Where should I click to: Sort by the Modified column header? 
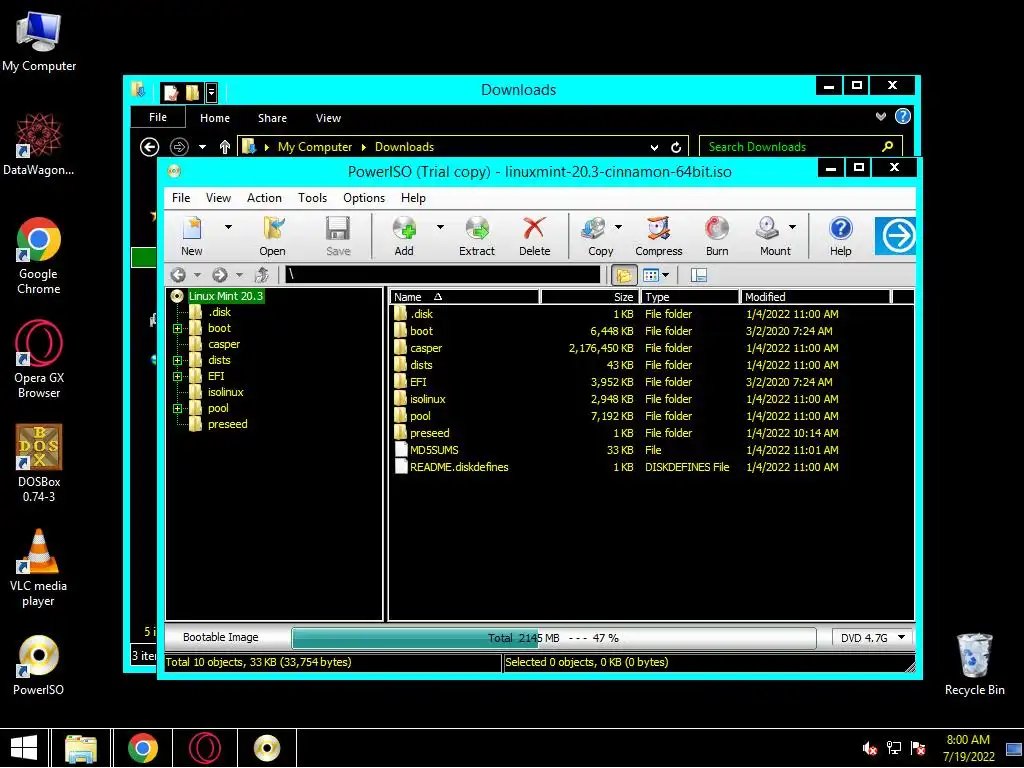coord(816,297)
